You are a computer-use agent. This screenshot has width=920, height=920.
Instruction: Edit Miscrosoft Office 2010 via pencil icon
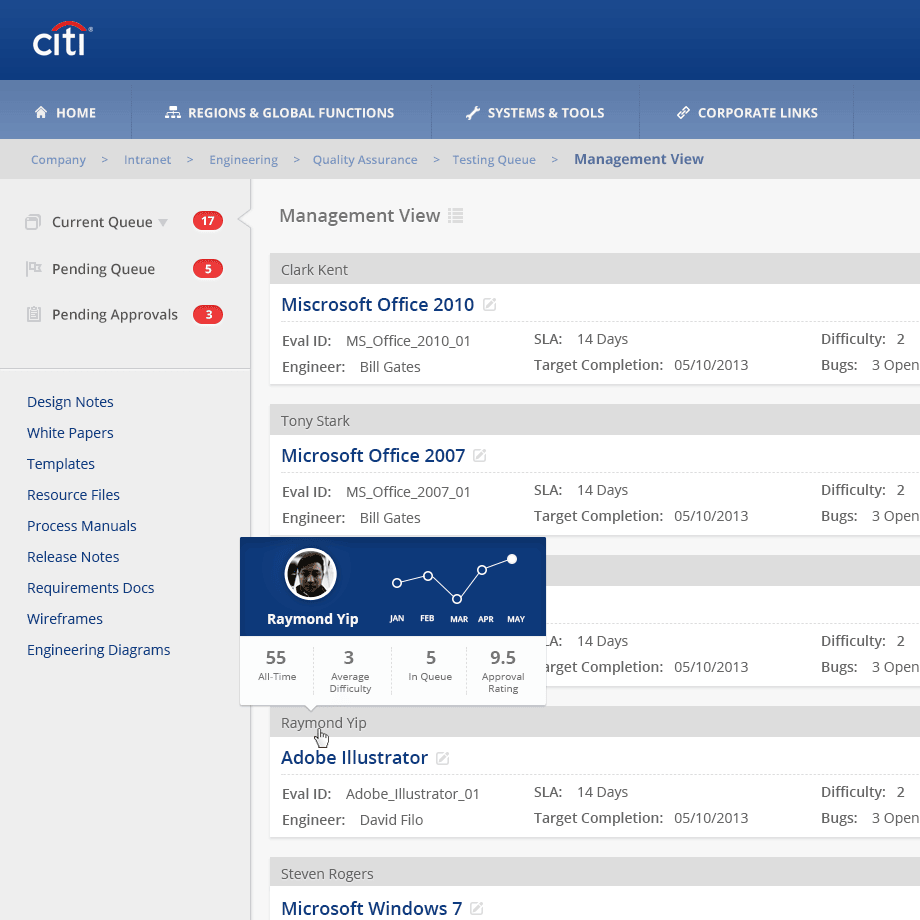pos(489,305)
